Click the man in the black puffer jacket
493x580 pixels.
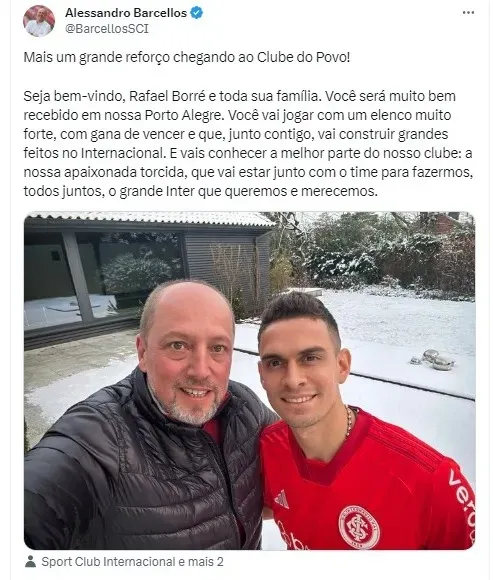148,414
